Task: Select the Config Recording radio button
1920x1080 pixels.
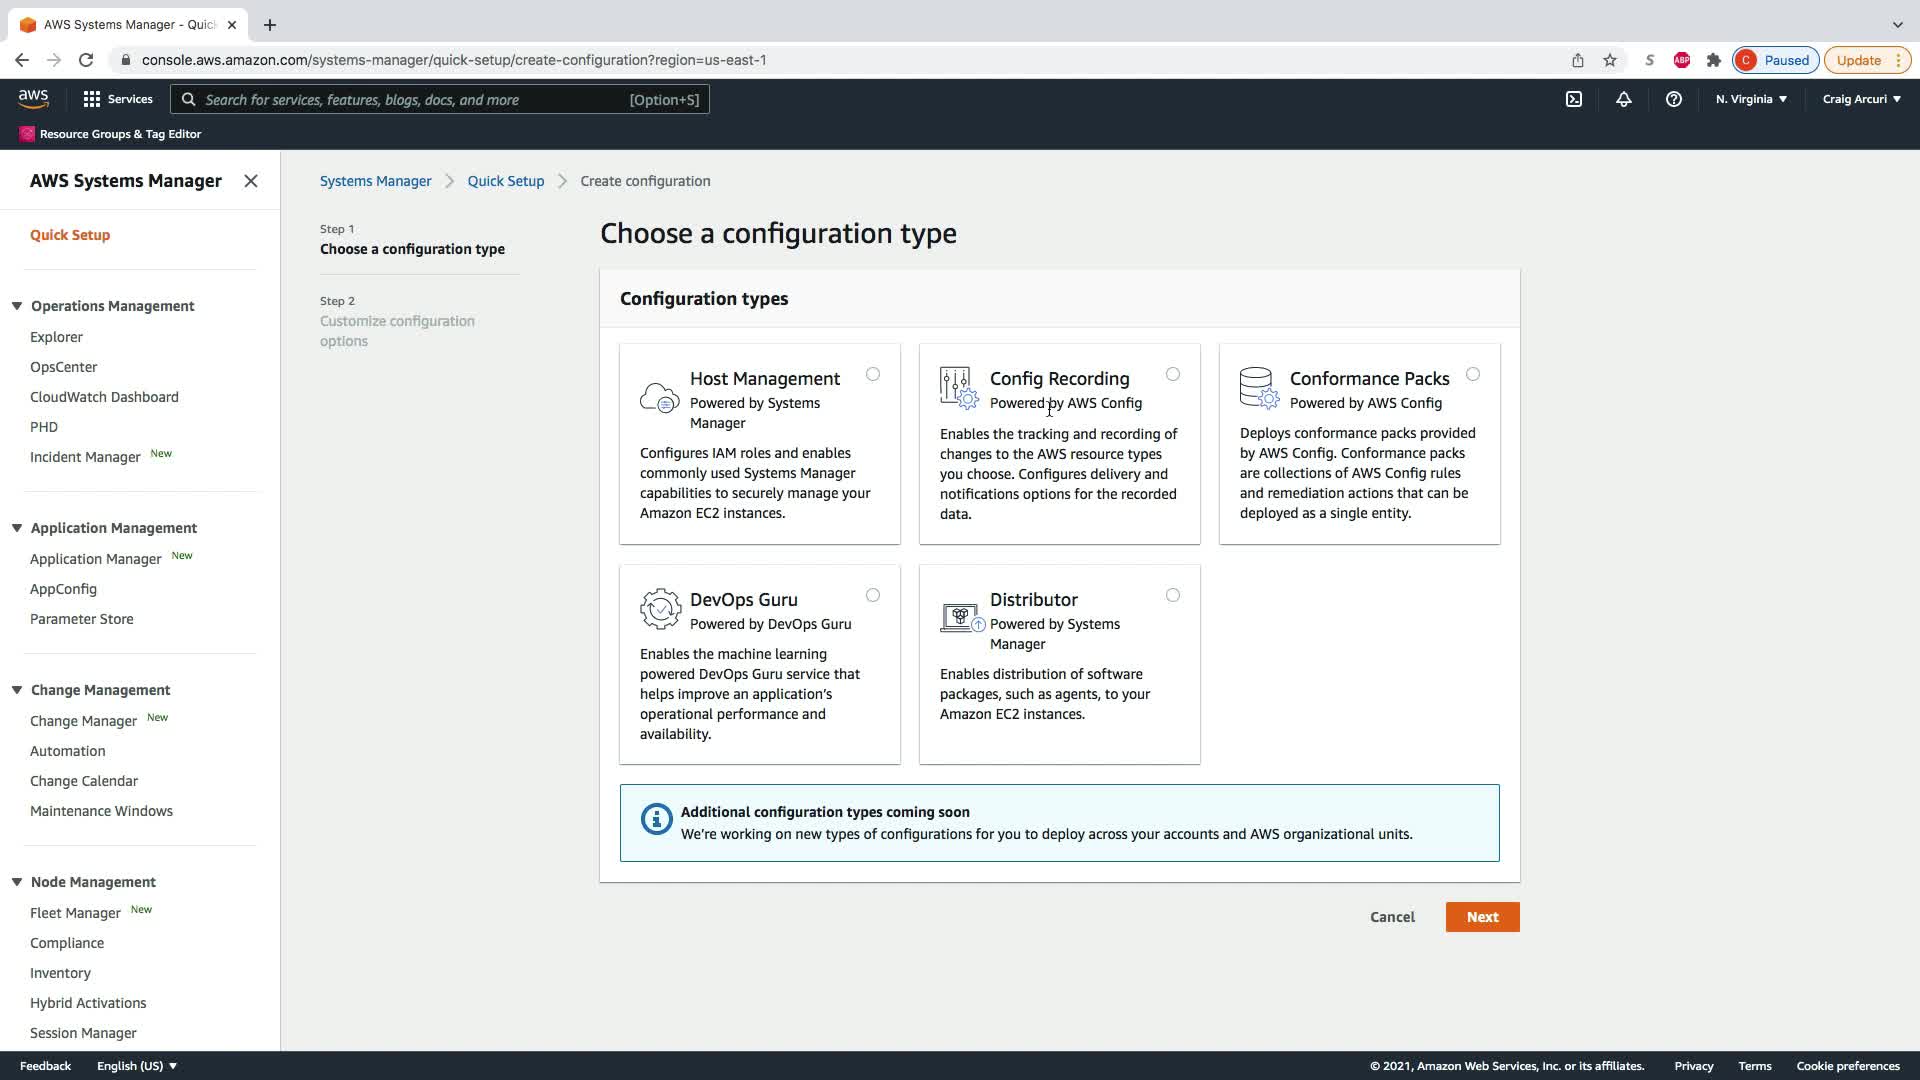Action: [x=1173, y=374]
